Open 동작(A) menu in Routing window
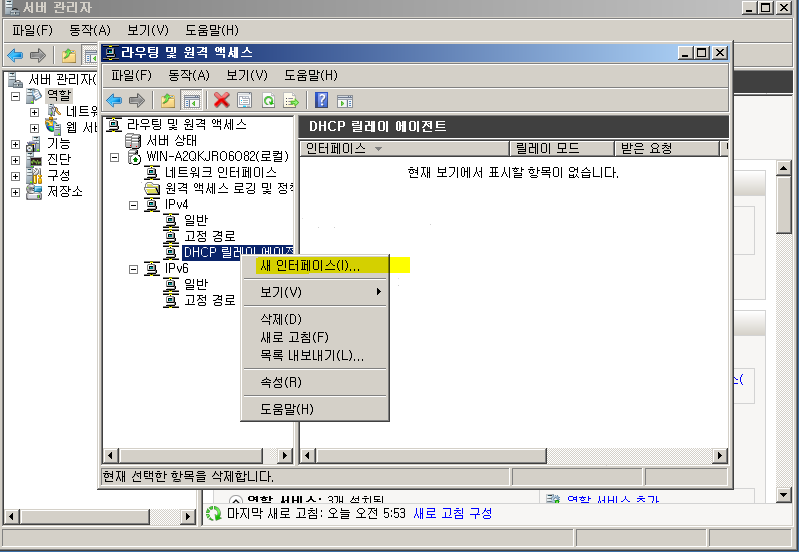799x552 pixels. click(x=189, y=75)
